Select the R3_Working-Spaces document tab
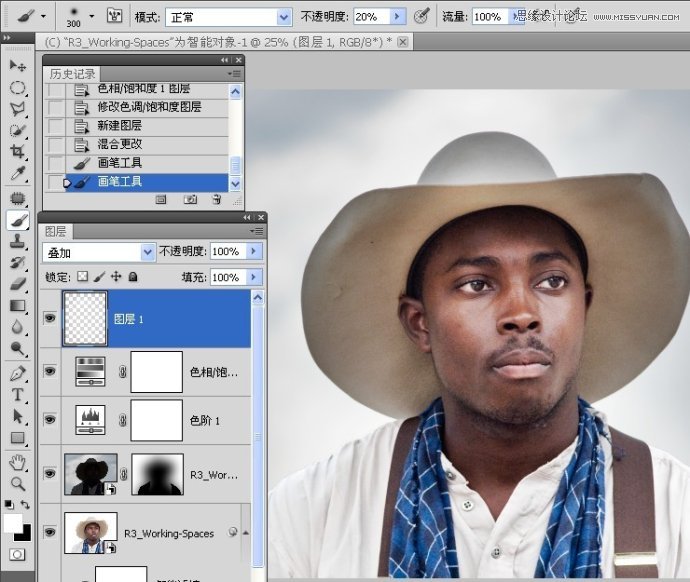The height and width of the screenshot is (582, 690). (x=225, y=42)
